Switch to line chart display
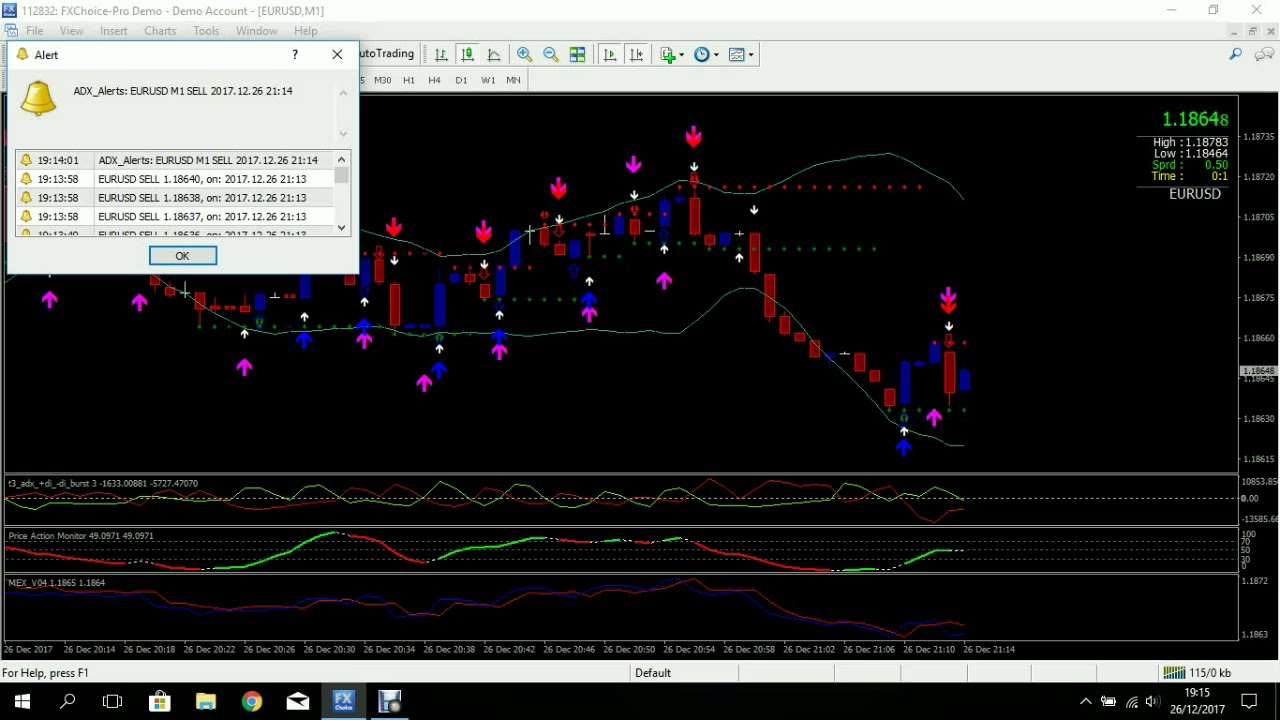This screenshot has height=720, width=1280. coord(494,55)
